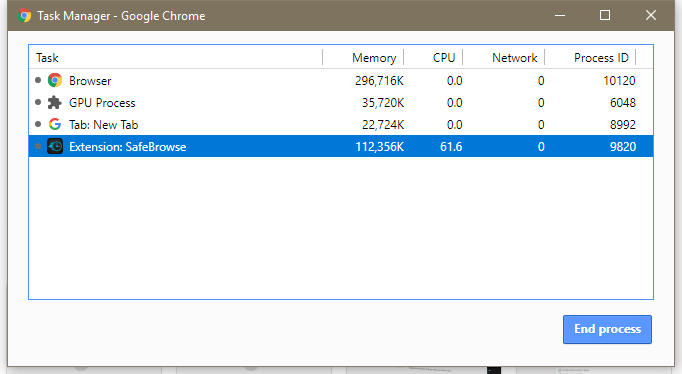Select the Browser task row
The height and width of the screenshot is (374, 682).
[x=341, y=80]
